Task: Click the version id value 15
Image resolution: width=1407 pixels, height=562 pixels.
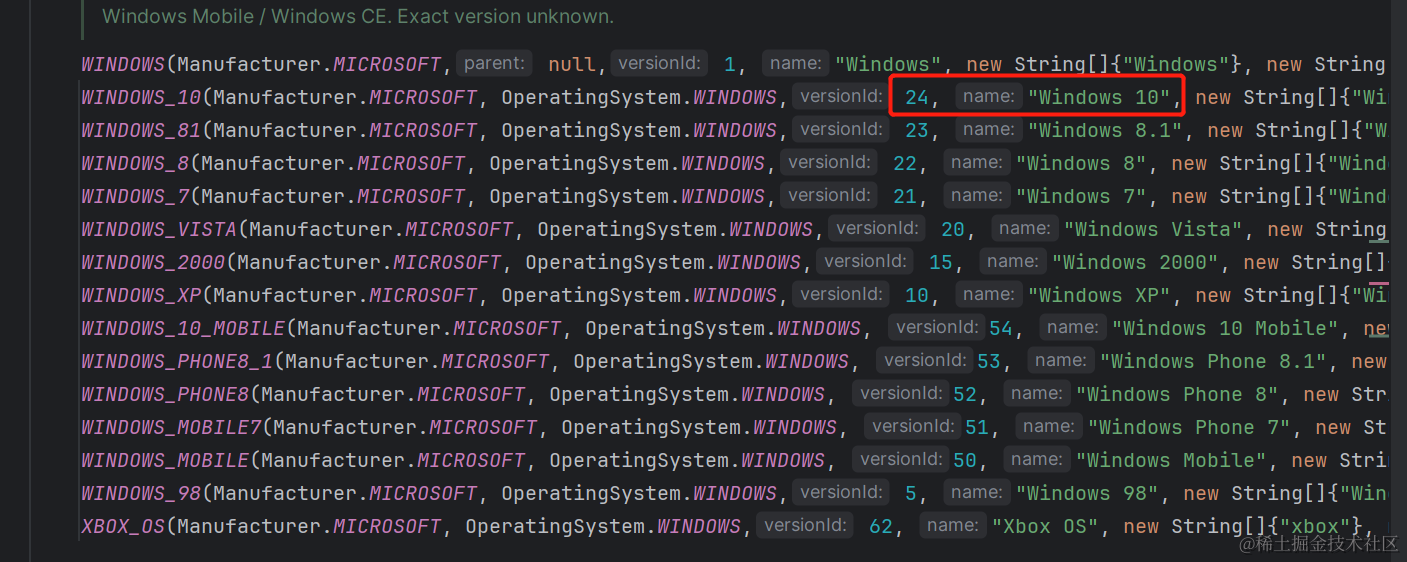Action: [941, 262]
